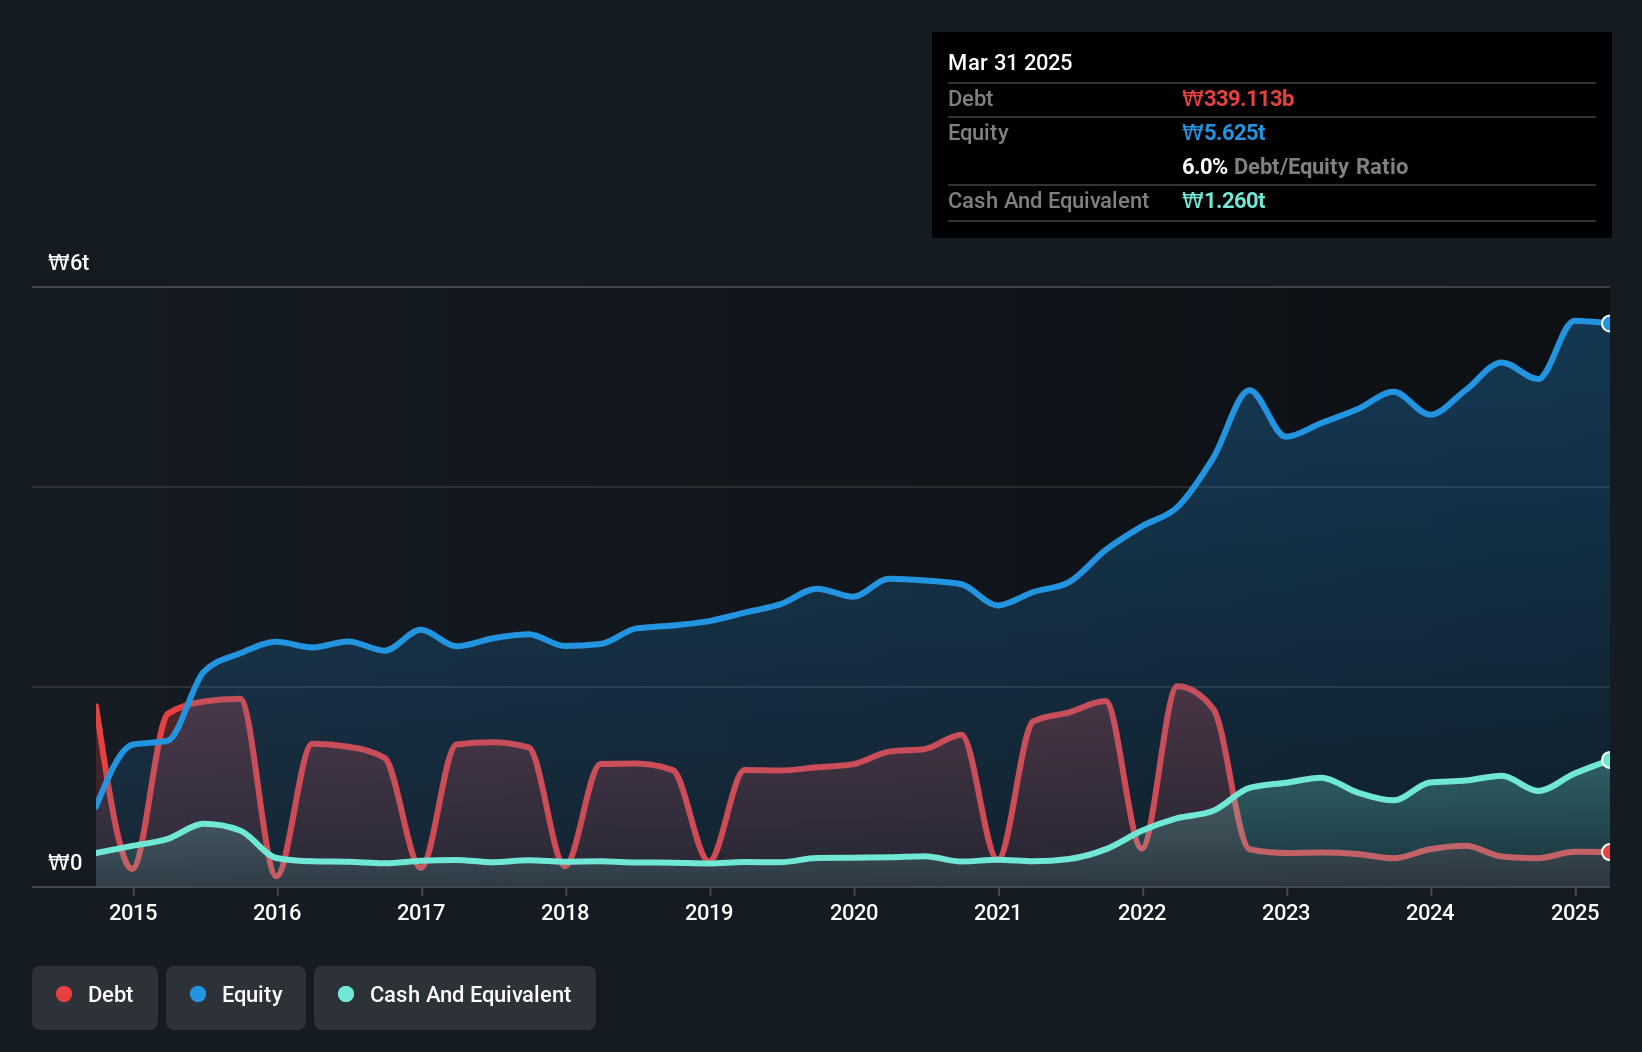
Task: Click the teal Cash And Equivalent legend dot
Action: (345, 994)
